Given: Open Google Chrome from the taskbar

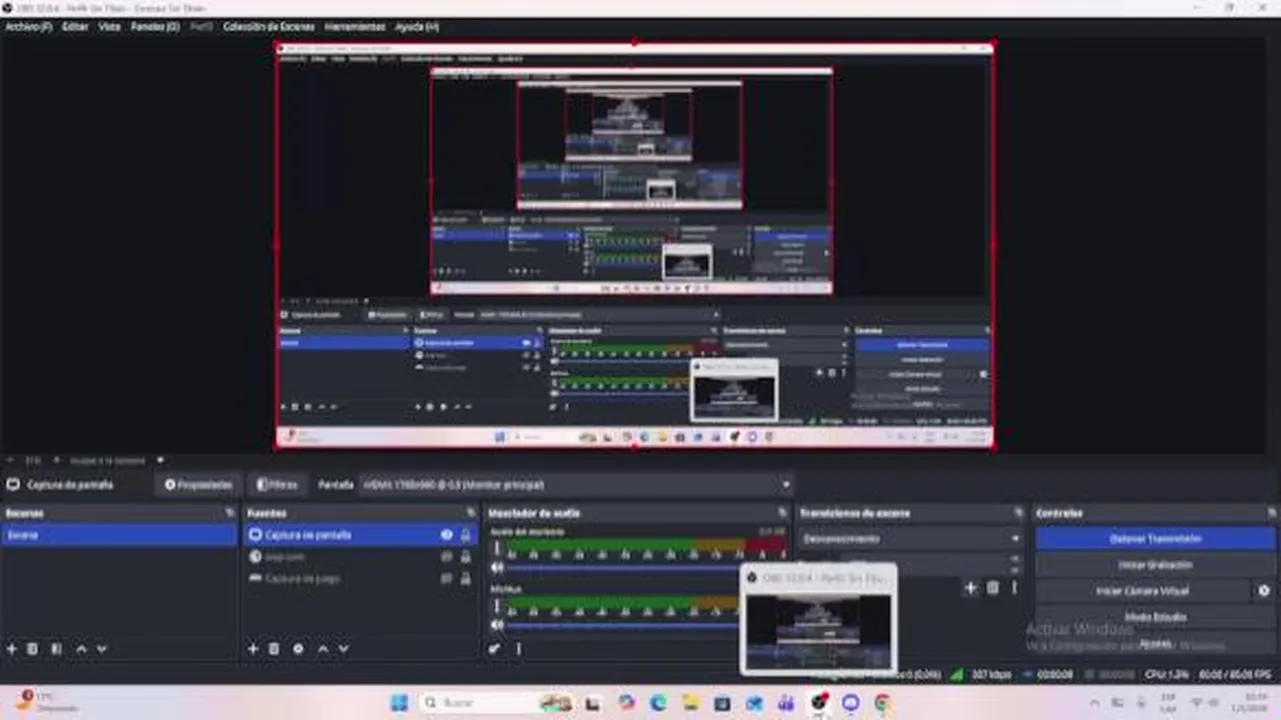Looking at the screenshot, I should point(883,703).
